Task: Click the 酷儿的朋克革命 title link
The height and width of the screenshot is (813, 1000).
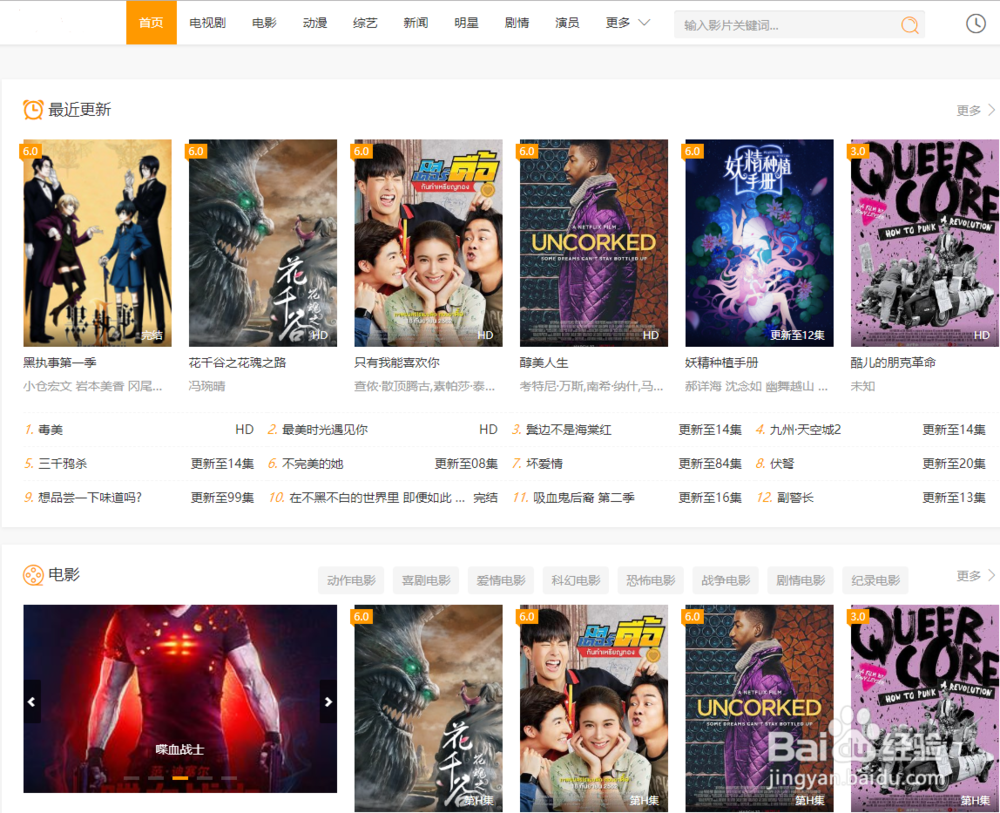Action: coord(893,363)
